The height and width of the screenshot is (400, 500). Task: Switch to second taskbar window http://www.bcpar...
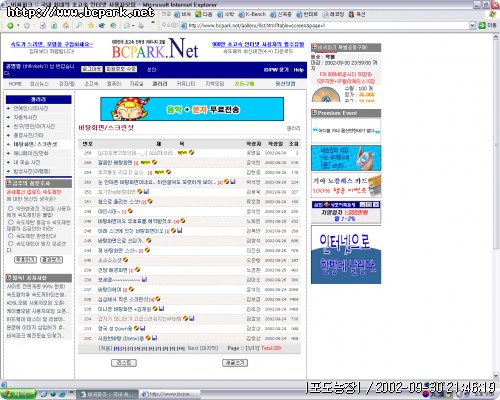(169, 394)
